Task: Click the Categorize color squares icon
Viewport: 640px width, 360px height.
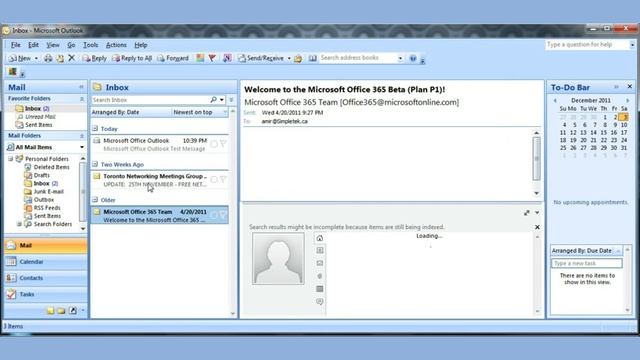Action: pyautogui.click(x=200, y=58)
